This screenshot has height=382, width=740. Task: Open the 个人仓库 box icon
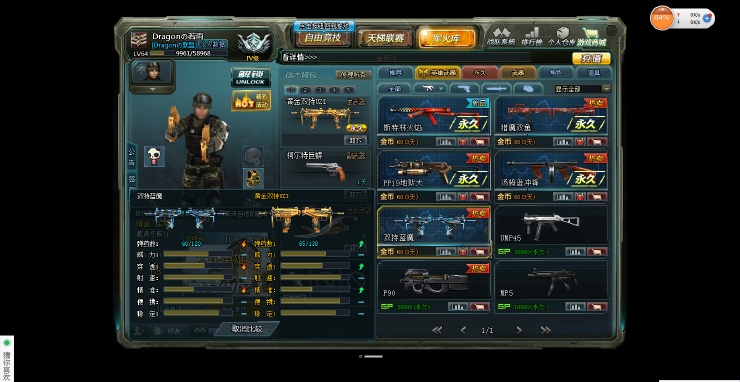click(562, 37)
